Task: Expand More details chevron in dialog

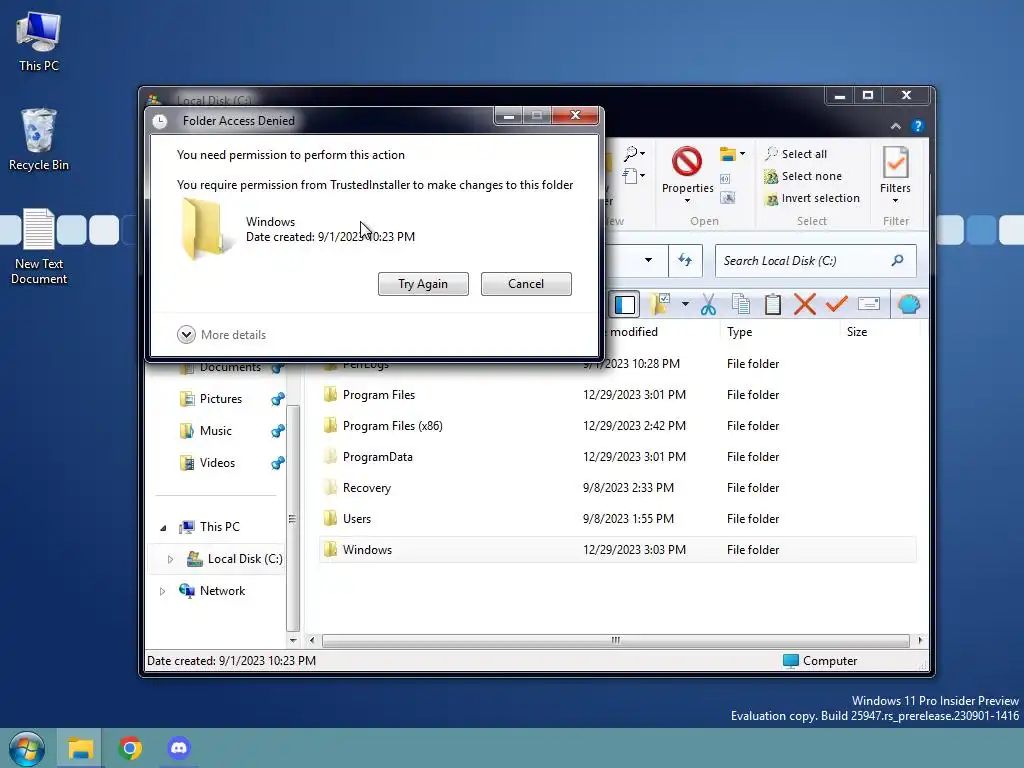Action: [x=186, y=334]
